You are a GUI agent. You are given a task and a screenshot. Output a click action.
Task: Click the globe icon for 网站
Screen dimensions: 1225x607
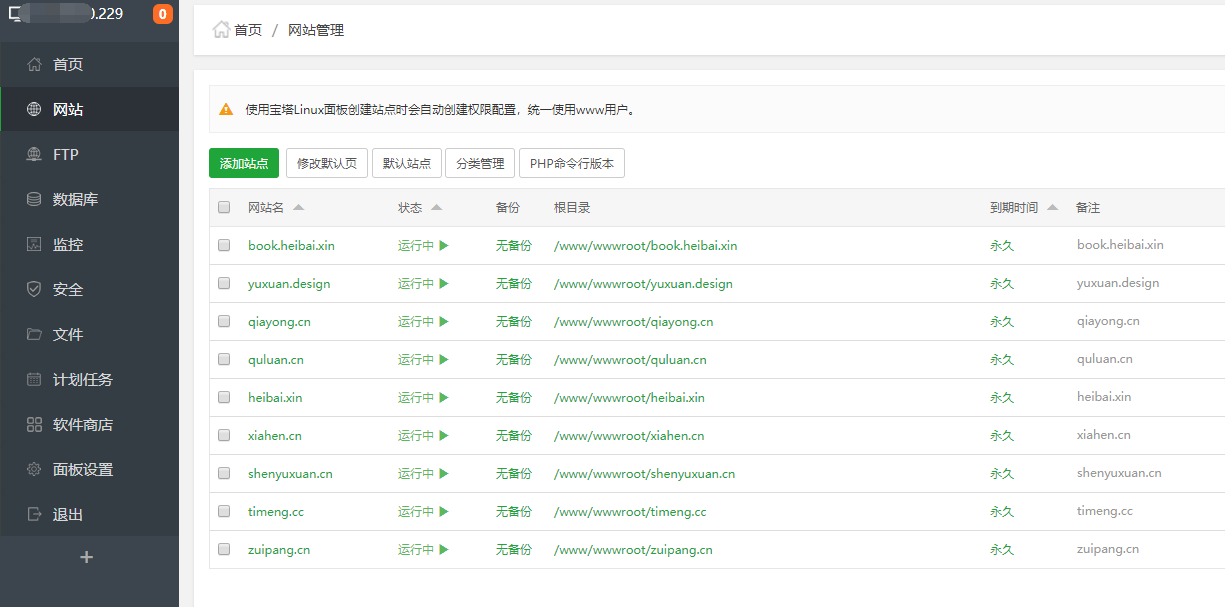pos(34,110)
